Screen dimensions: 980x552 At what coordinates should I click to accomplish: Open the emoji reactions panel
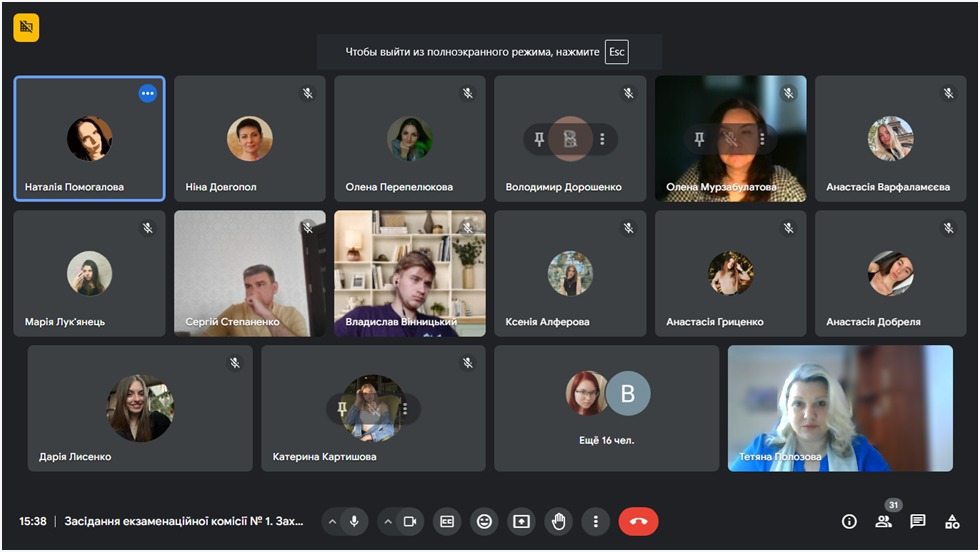coord(485,521)
